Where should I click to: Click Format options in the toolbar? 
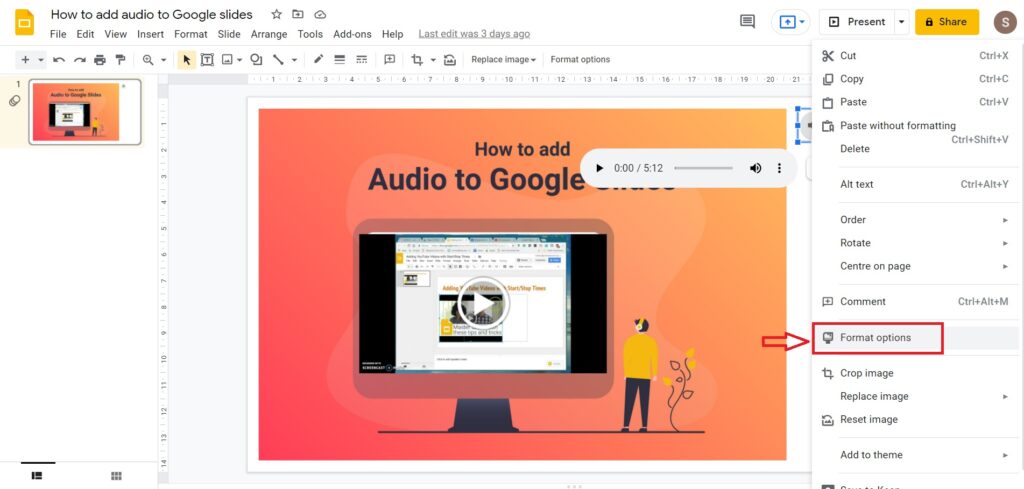[580, 59]
